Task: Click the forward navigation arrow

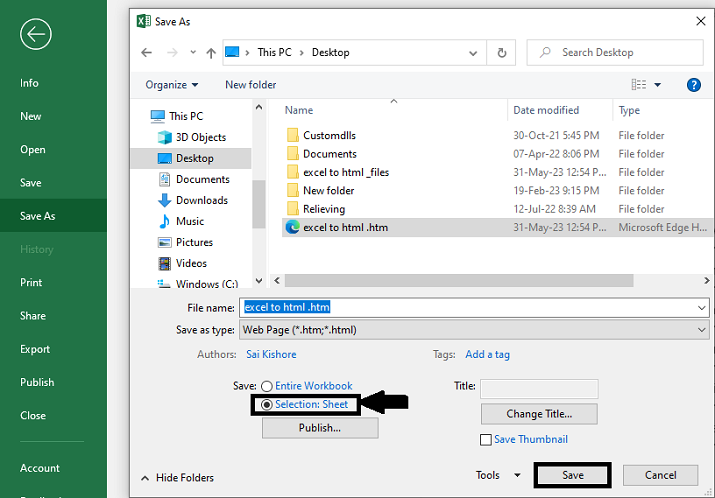Action: 172,53
